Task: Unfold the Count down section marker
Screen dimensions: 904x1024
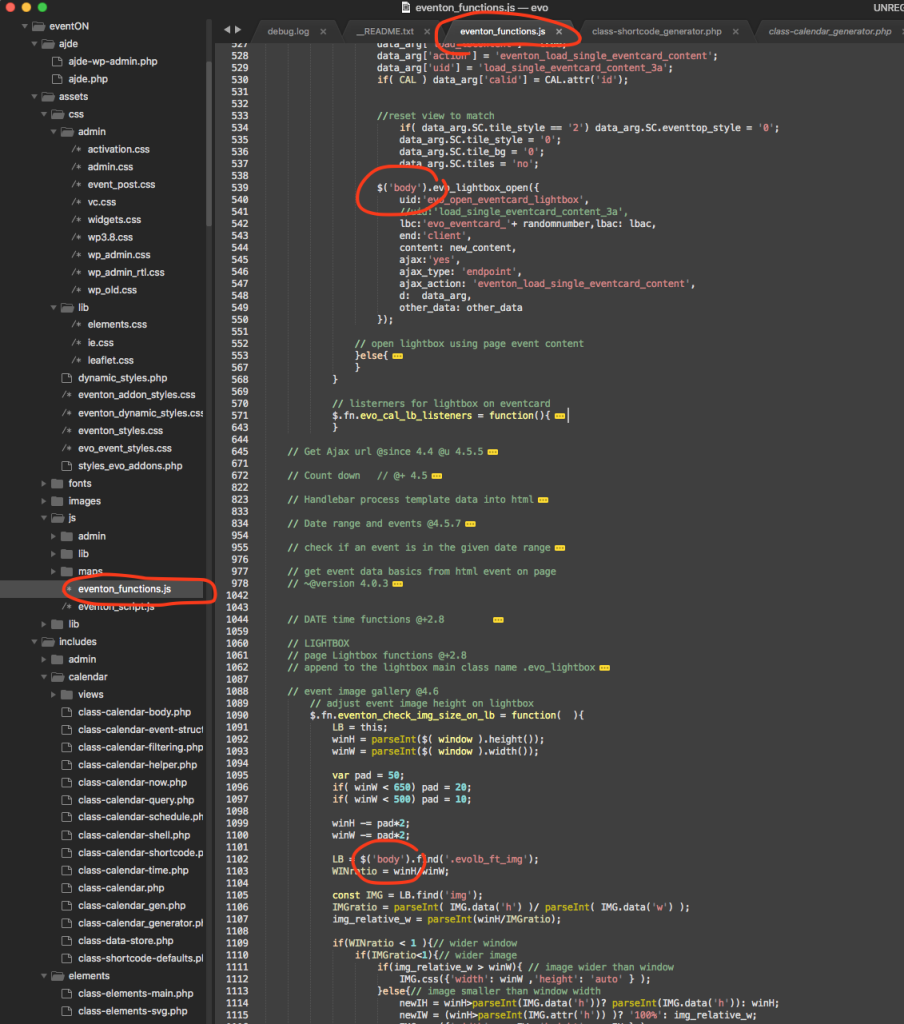Action: [x=437, y=476]
